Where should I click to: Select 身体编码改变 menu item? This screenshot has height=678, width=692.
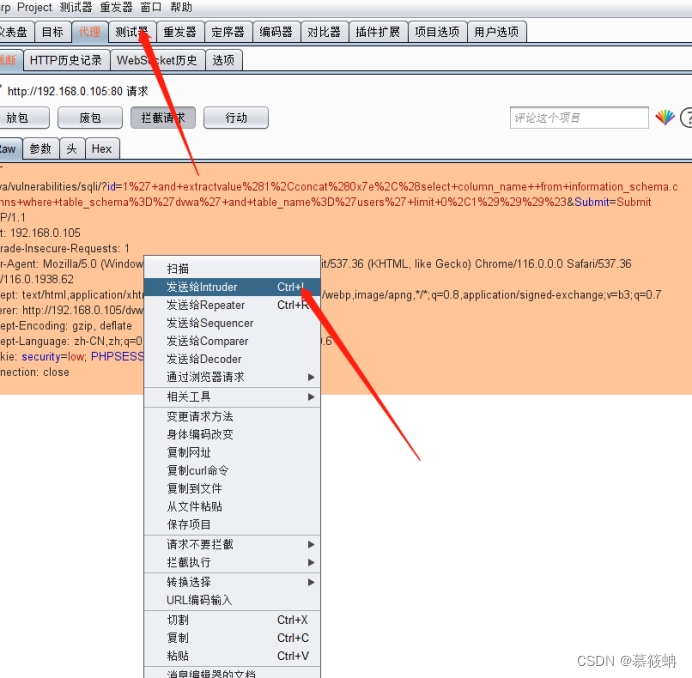tap(232, 434)
